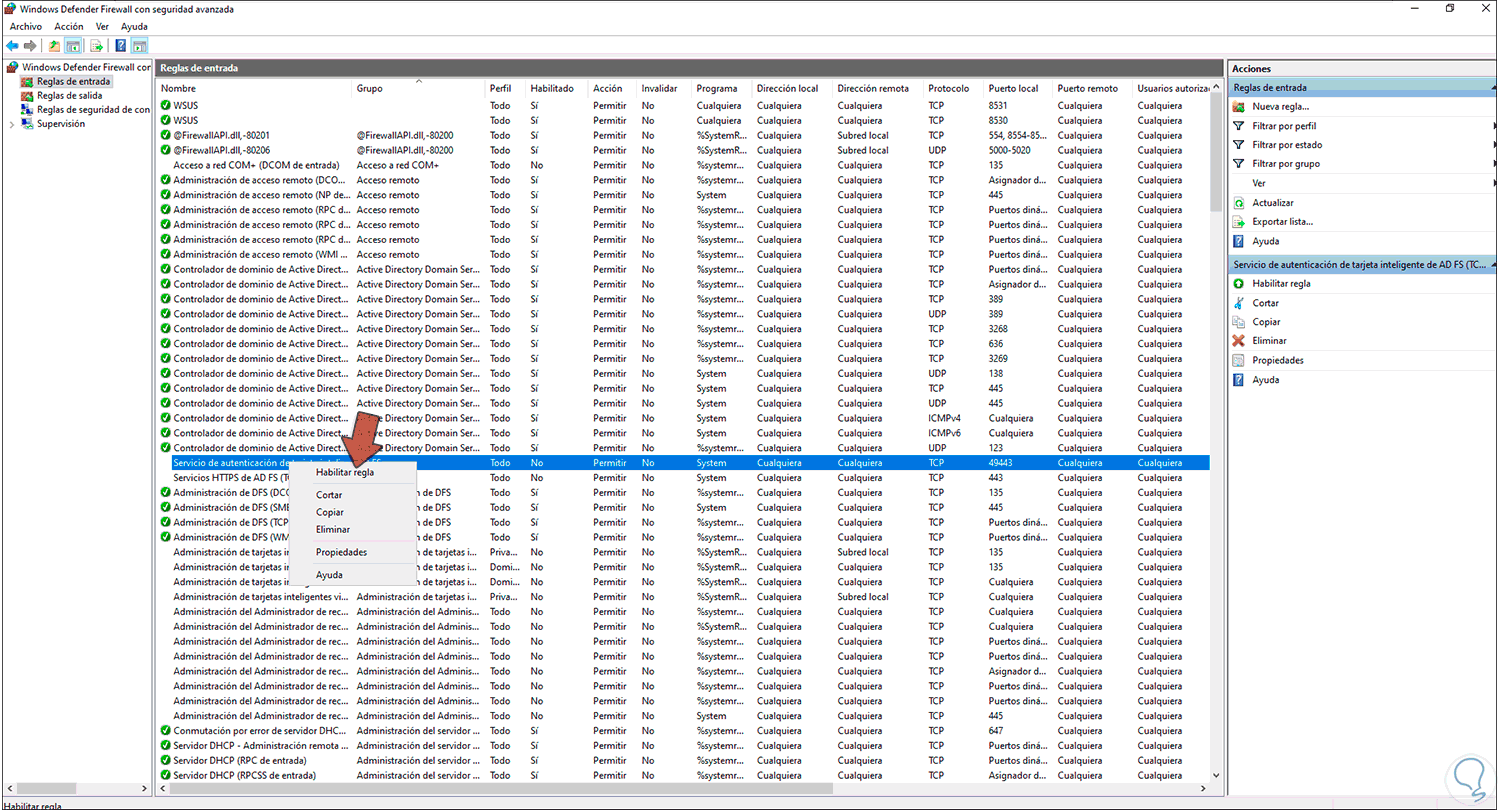Choose Habilitar regla in the context menu

[345, 472]
